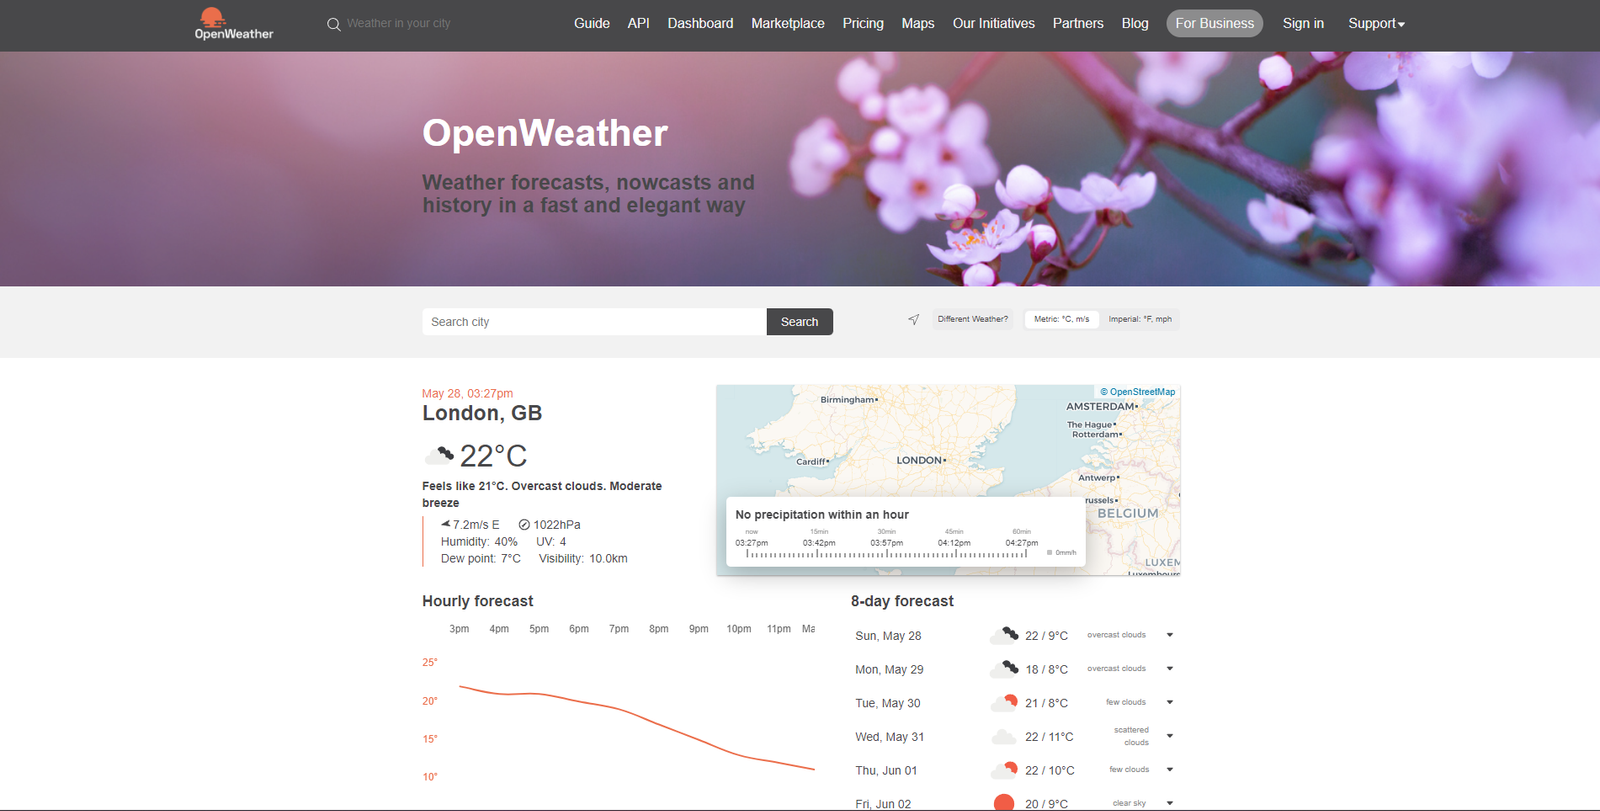Open the API page from navigation
The height and width of the screenshot is (811, 1600).
click(x=638, y=24)
